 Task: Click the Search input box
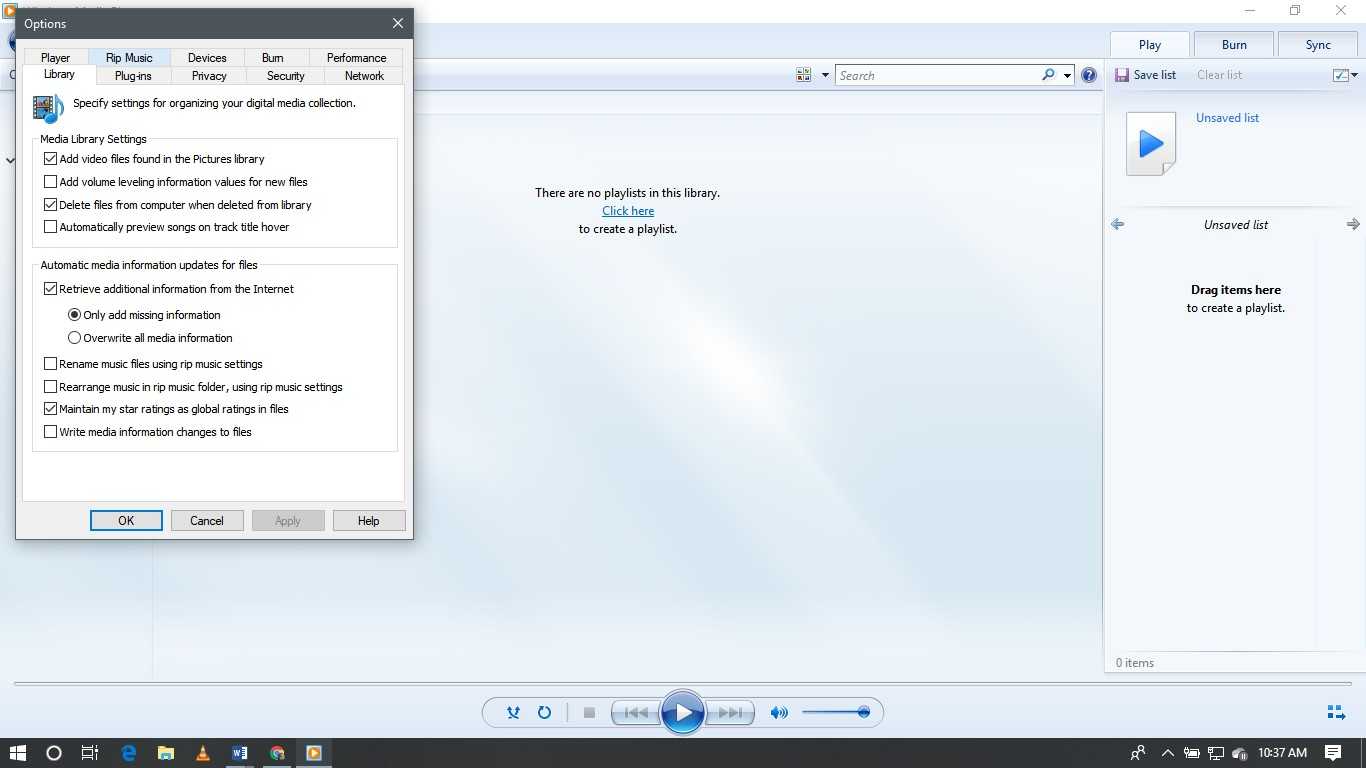pos(938,75)
